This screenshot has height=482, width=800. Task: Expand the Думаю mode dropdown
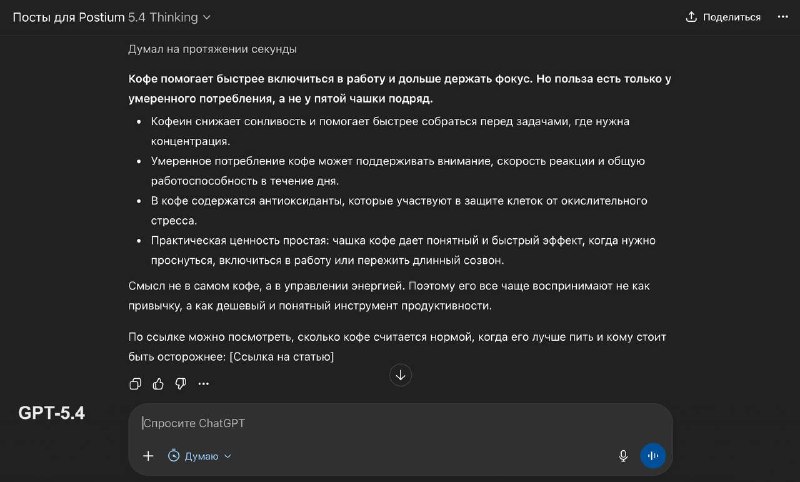pos(200,456)
